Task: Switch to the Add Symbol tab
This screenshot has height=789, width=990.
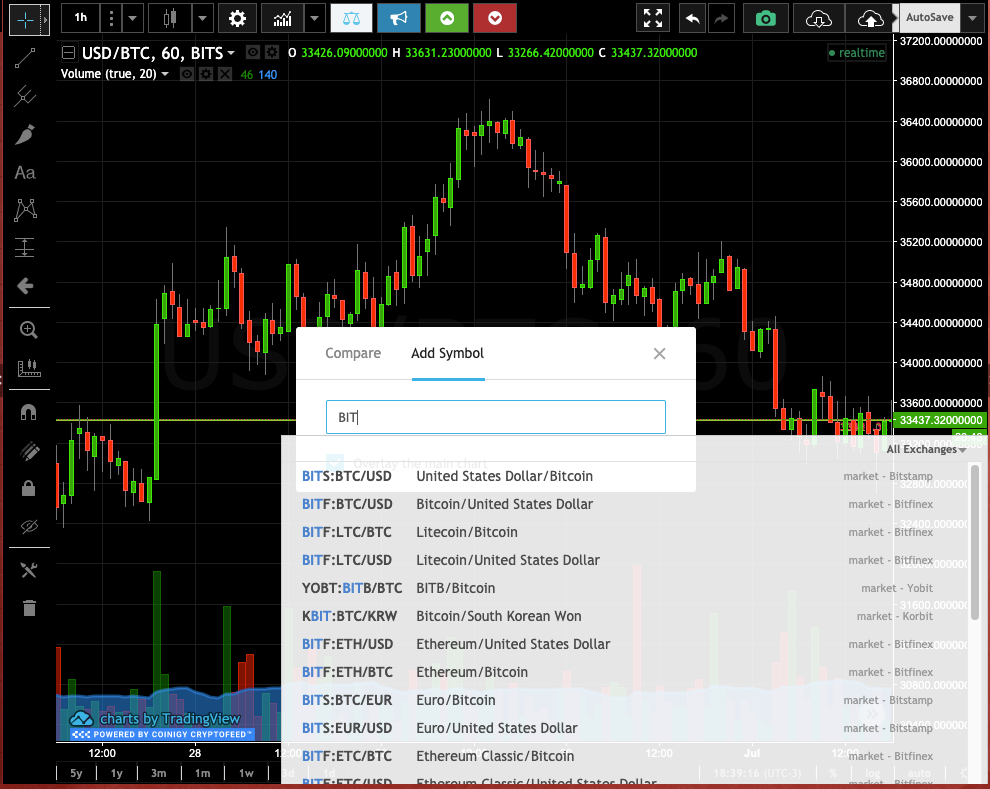Action: pyautogui.click(x=448, y=353)
